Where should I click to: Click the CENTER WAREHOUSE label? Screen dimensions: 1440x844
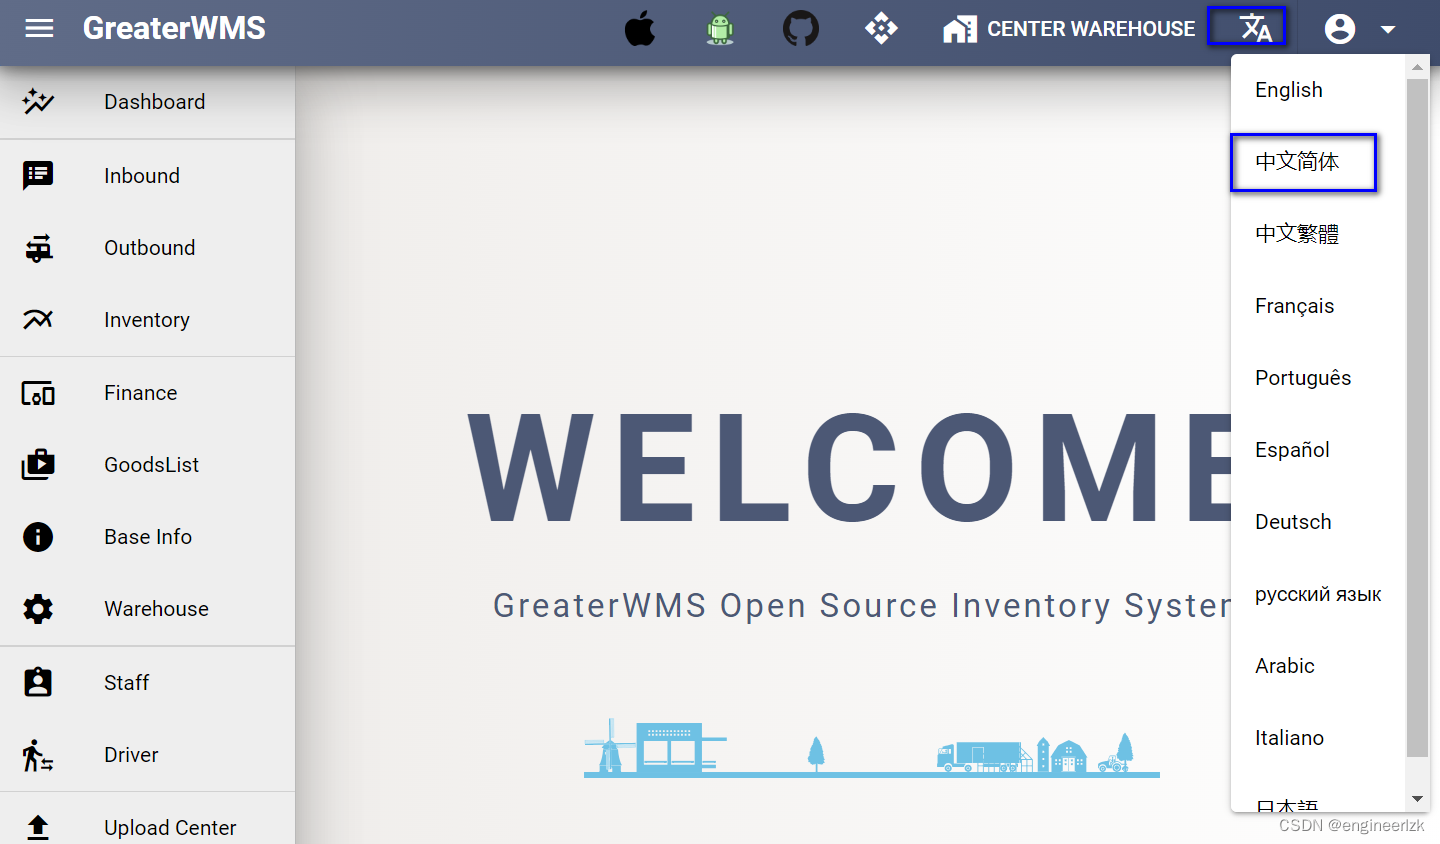click(1091, 29)
